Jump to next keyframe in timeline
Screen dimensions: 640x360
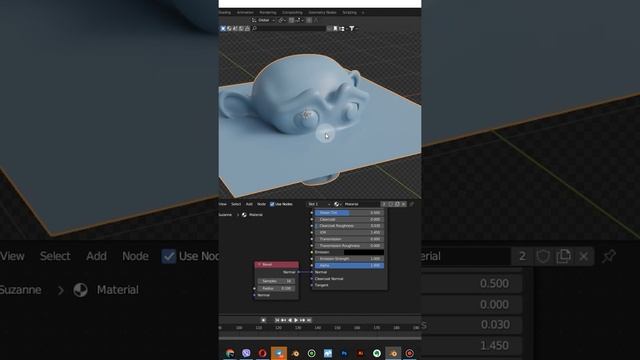pos(303,320)
